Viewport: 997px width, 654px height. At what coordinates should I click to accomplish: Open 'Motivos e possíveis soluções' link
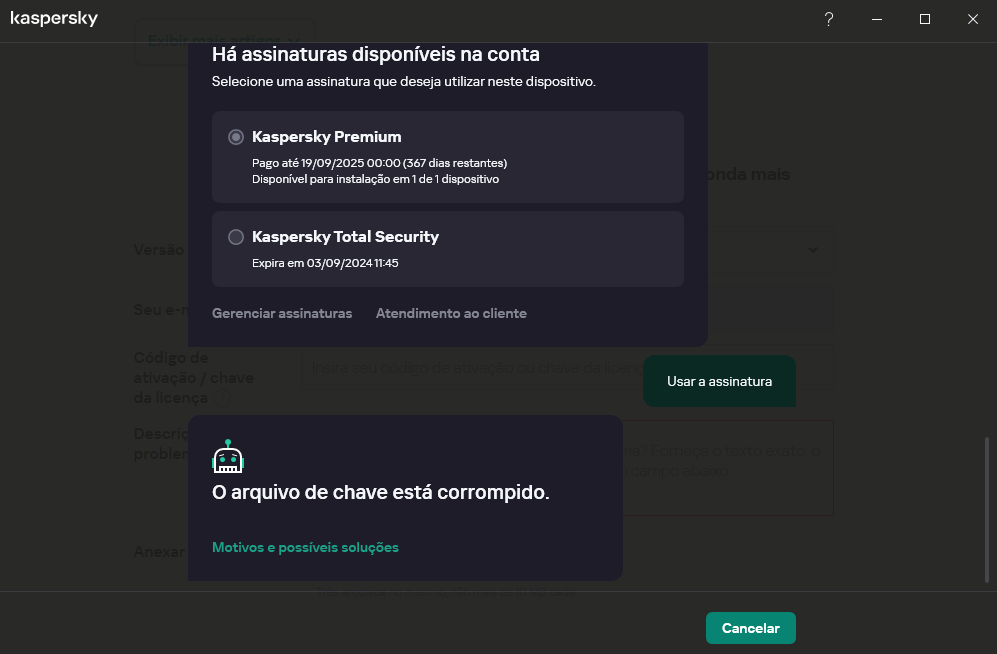[305, 547]
